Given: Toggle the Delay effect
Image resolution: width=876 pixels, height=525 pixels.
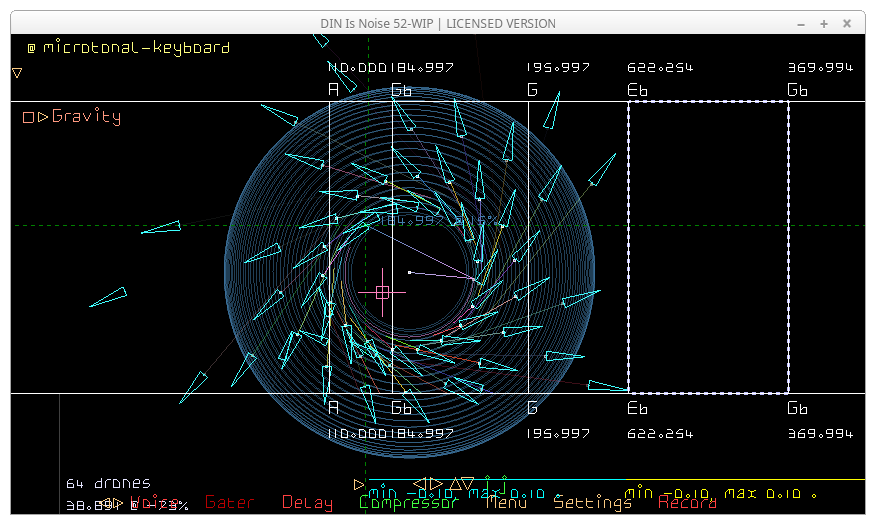Looking at the screenshot, I should (x=307, y=503).
